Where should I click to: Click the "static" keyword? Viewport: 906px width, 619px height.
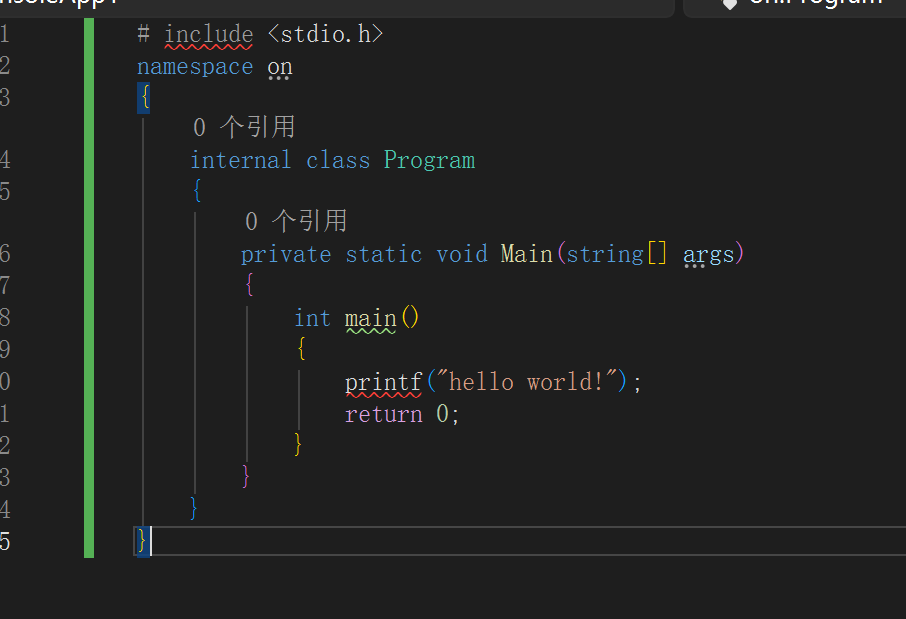click(x=384, y=255)
